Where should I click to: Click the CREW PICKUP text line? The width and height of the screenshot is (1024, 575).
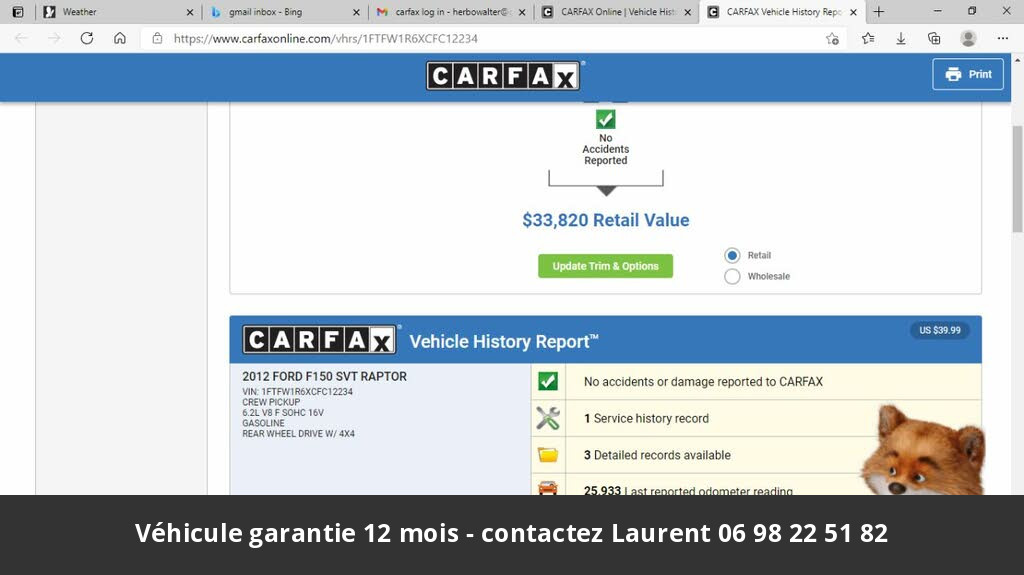tap(271, 402)
